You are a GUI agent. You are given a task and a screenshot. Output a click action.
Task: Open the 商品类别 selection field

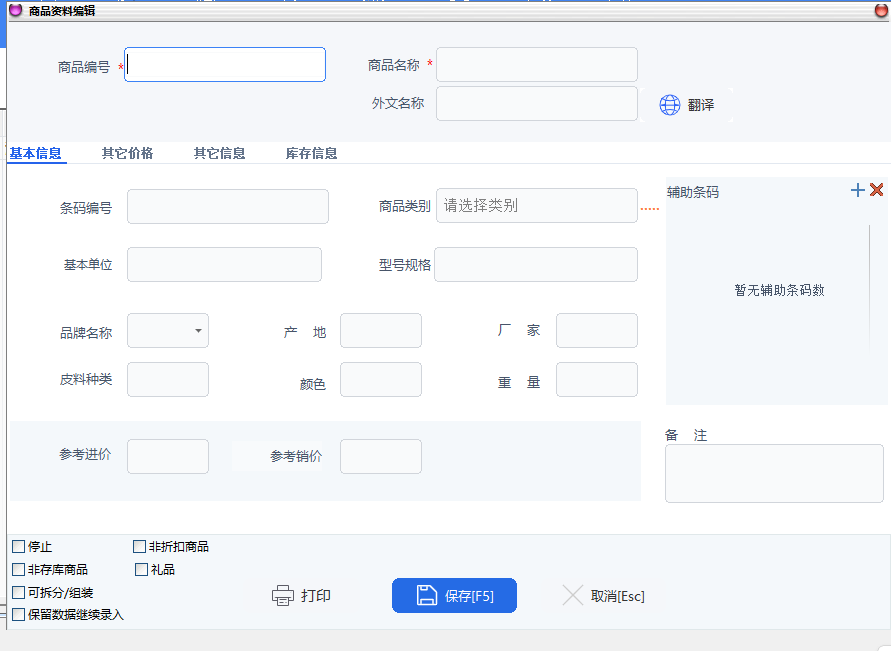536,206
